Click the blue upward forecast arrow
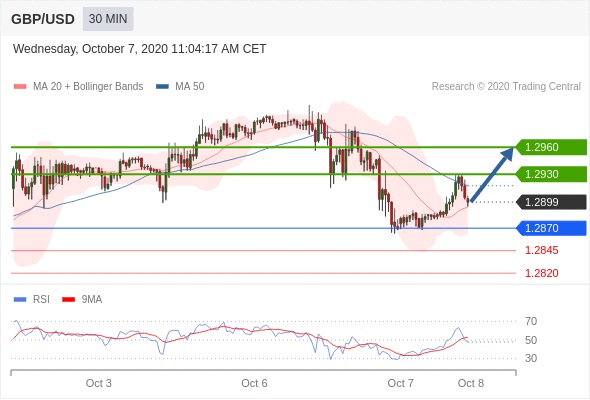 point(491,175)
